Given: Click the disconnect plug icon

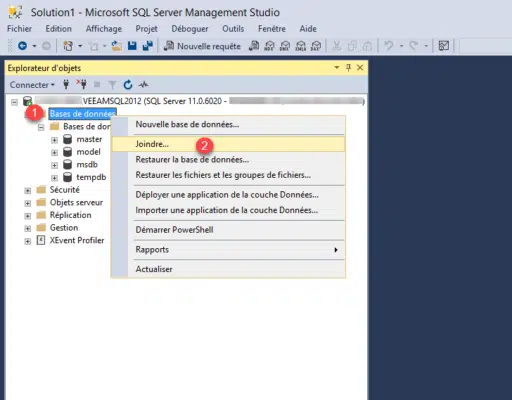Looking at the screenshot, I should pos(81,85).
